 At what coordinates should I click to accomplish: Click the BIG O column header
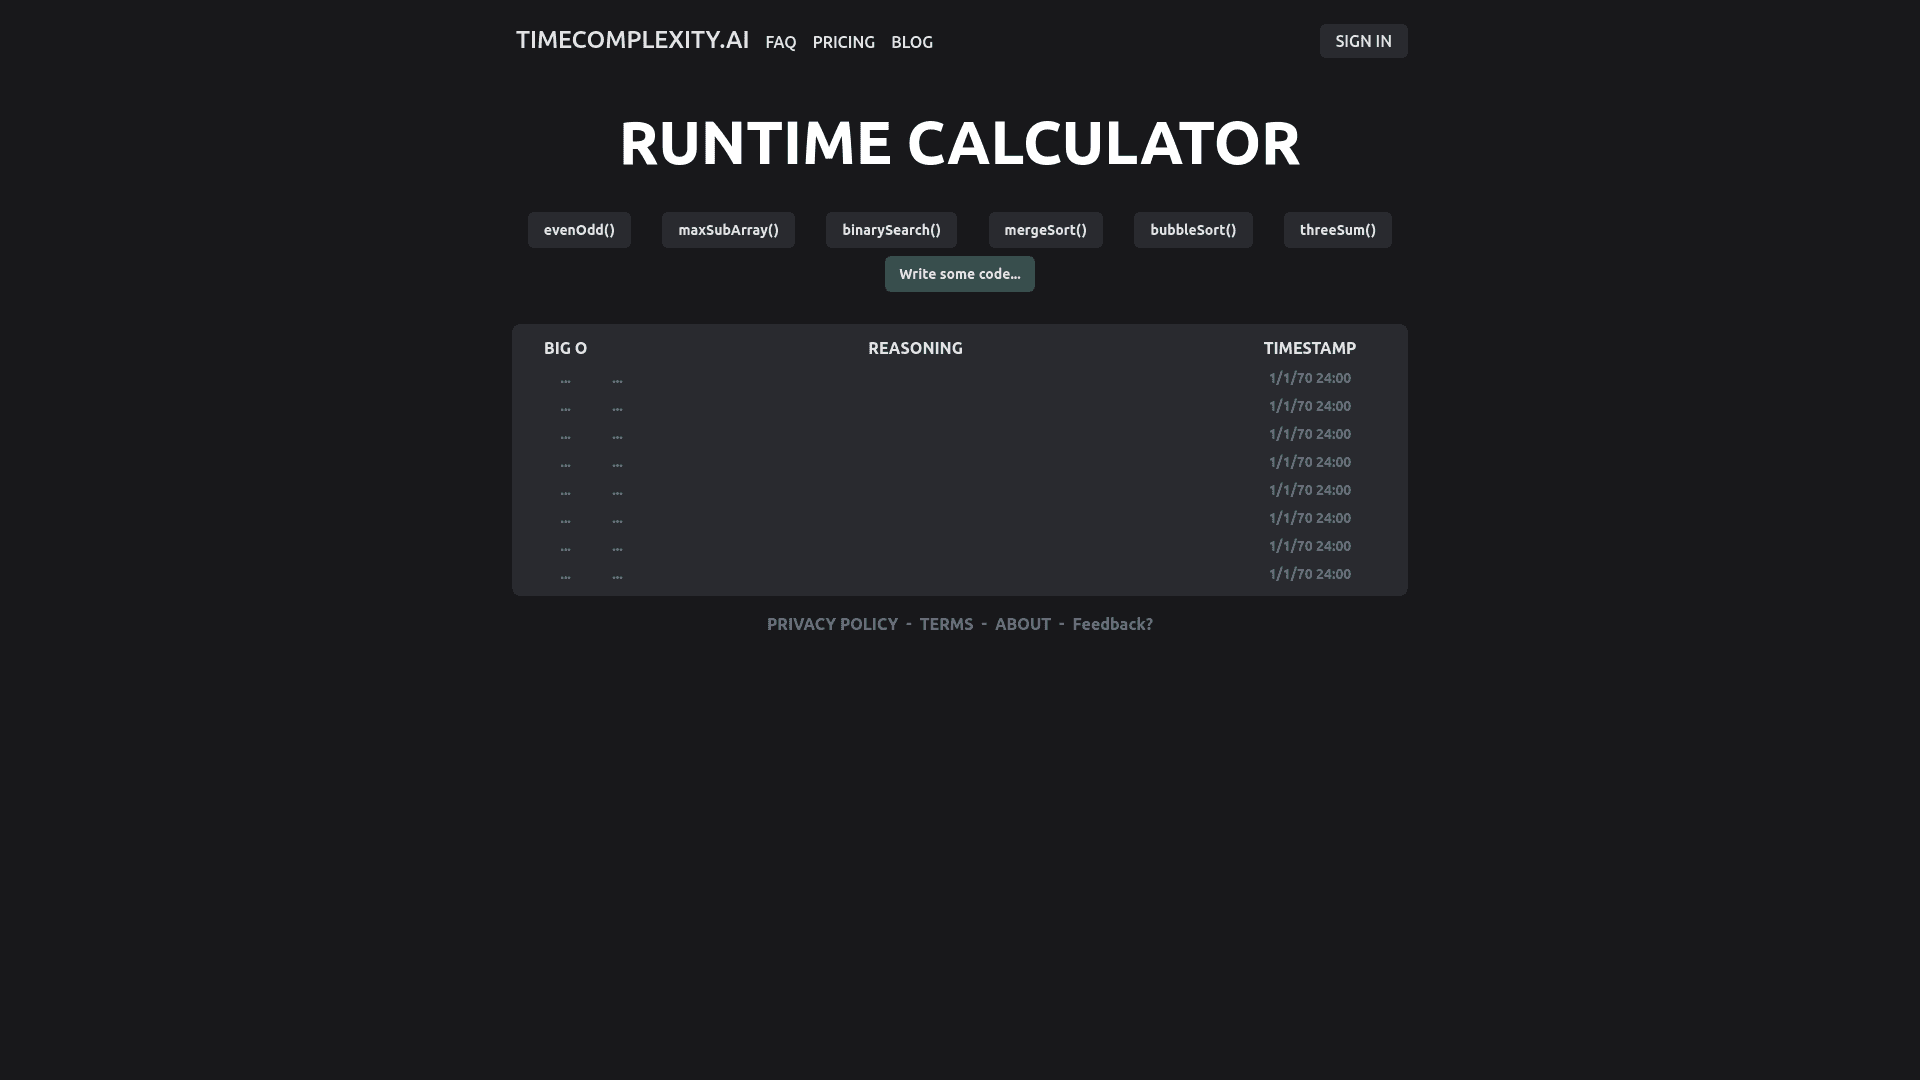(x=565, y=348)
